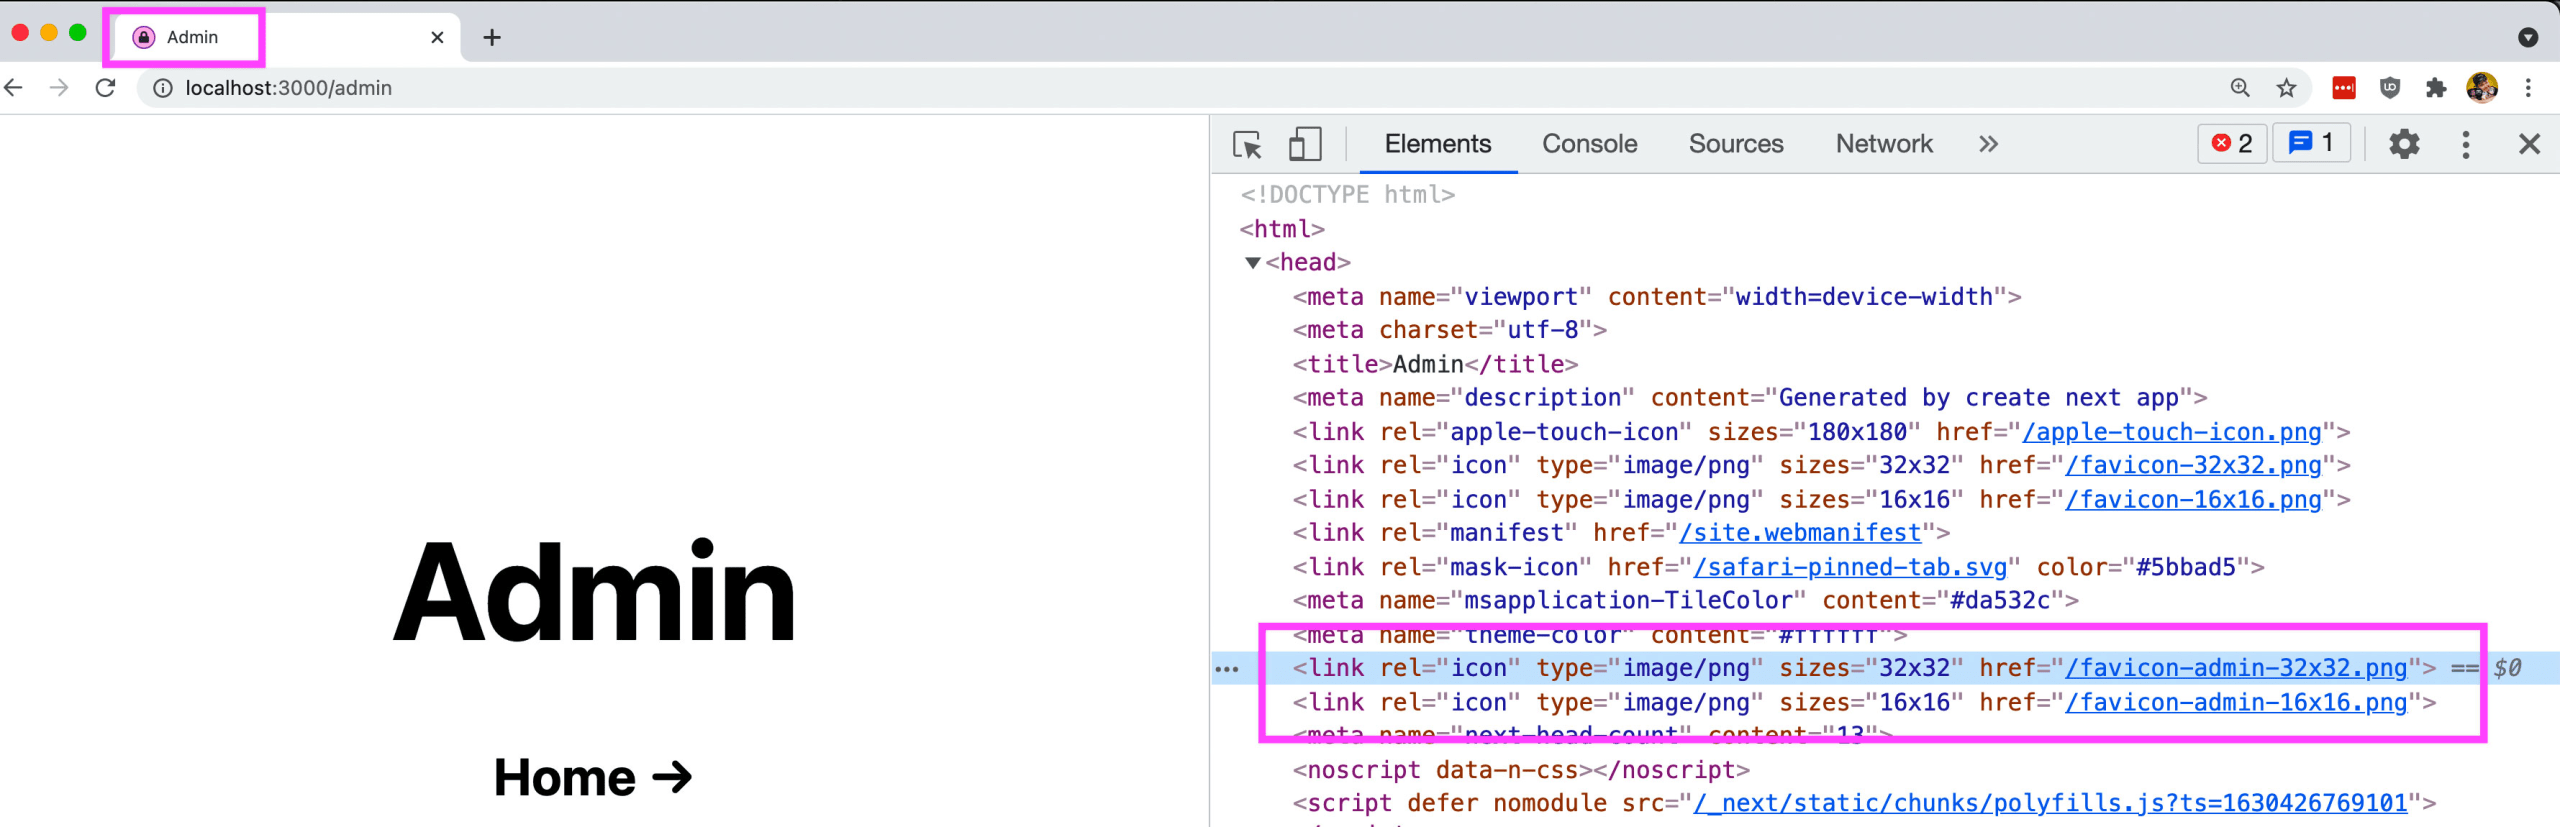Go back in browser history

pyautogui.click(x=14, y=88)
